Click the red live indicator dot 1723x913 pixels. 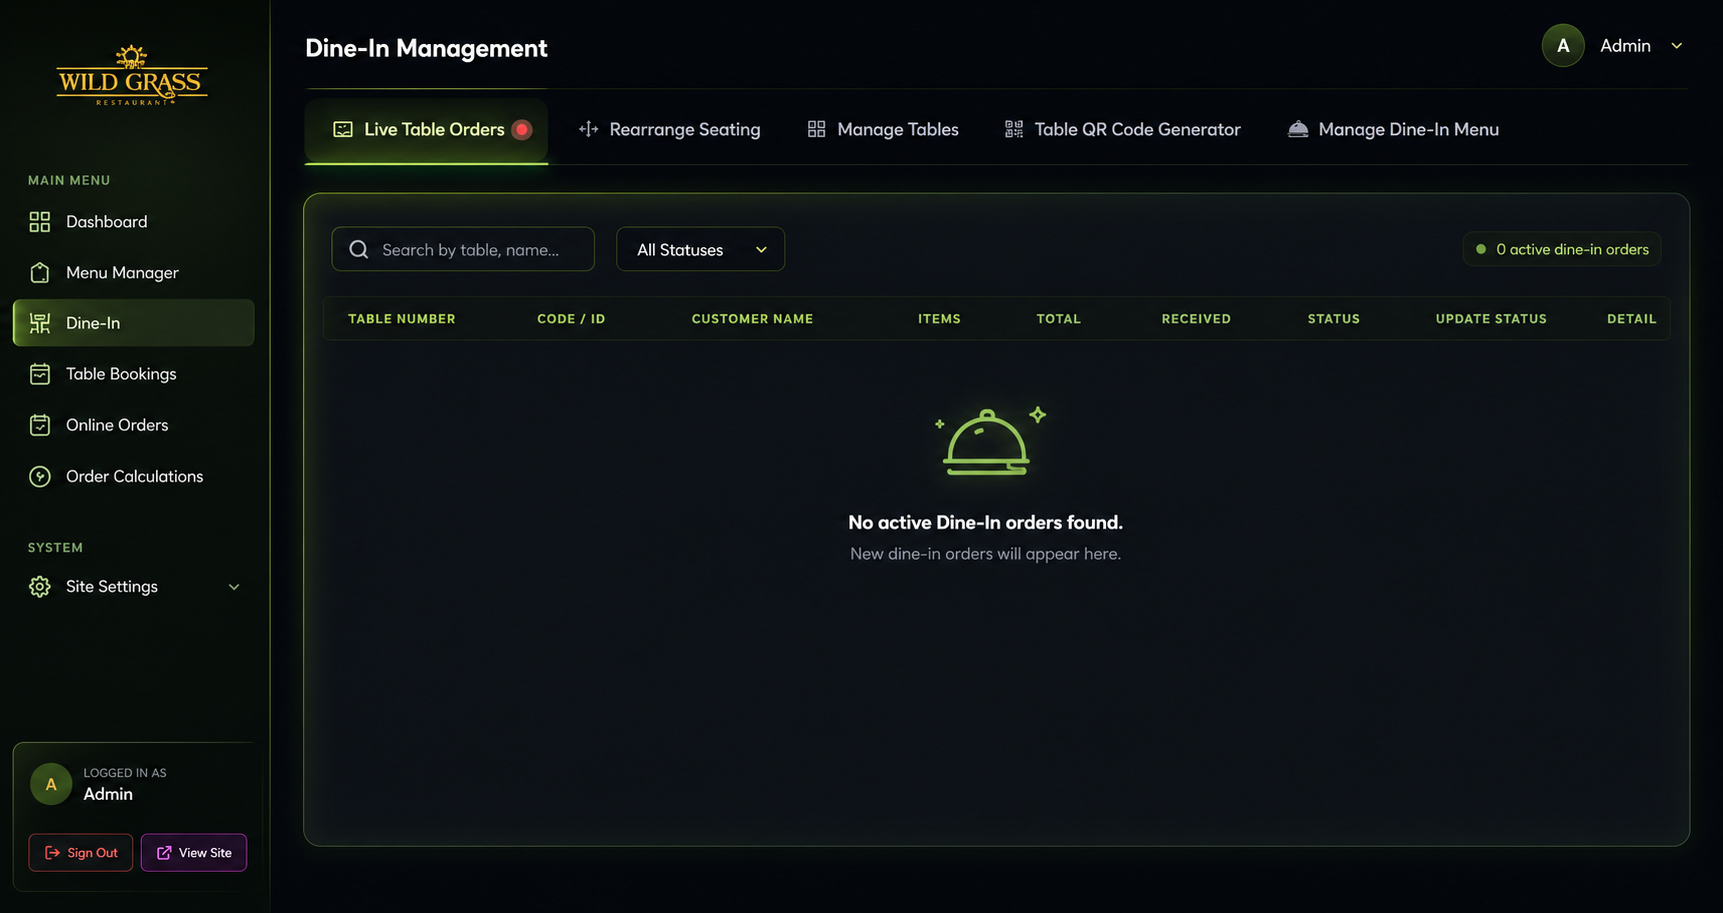click(x=522, y=129)
